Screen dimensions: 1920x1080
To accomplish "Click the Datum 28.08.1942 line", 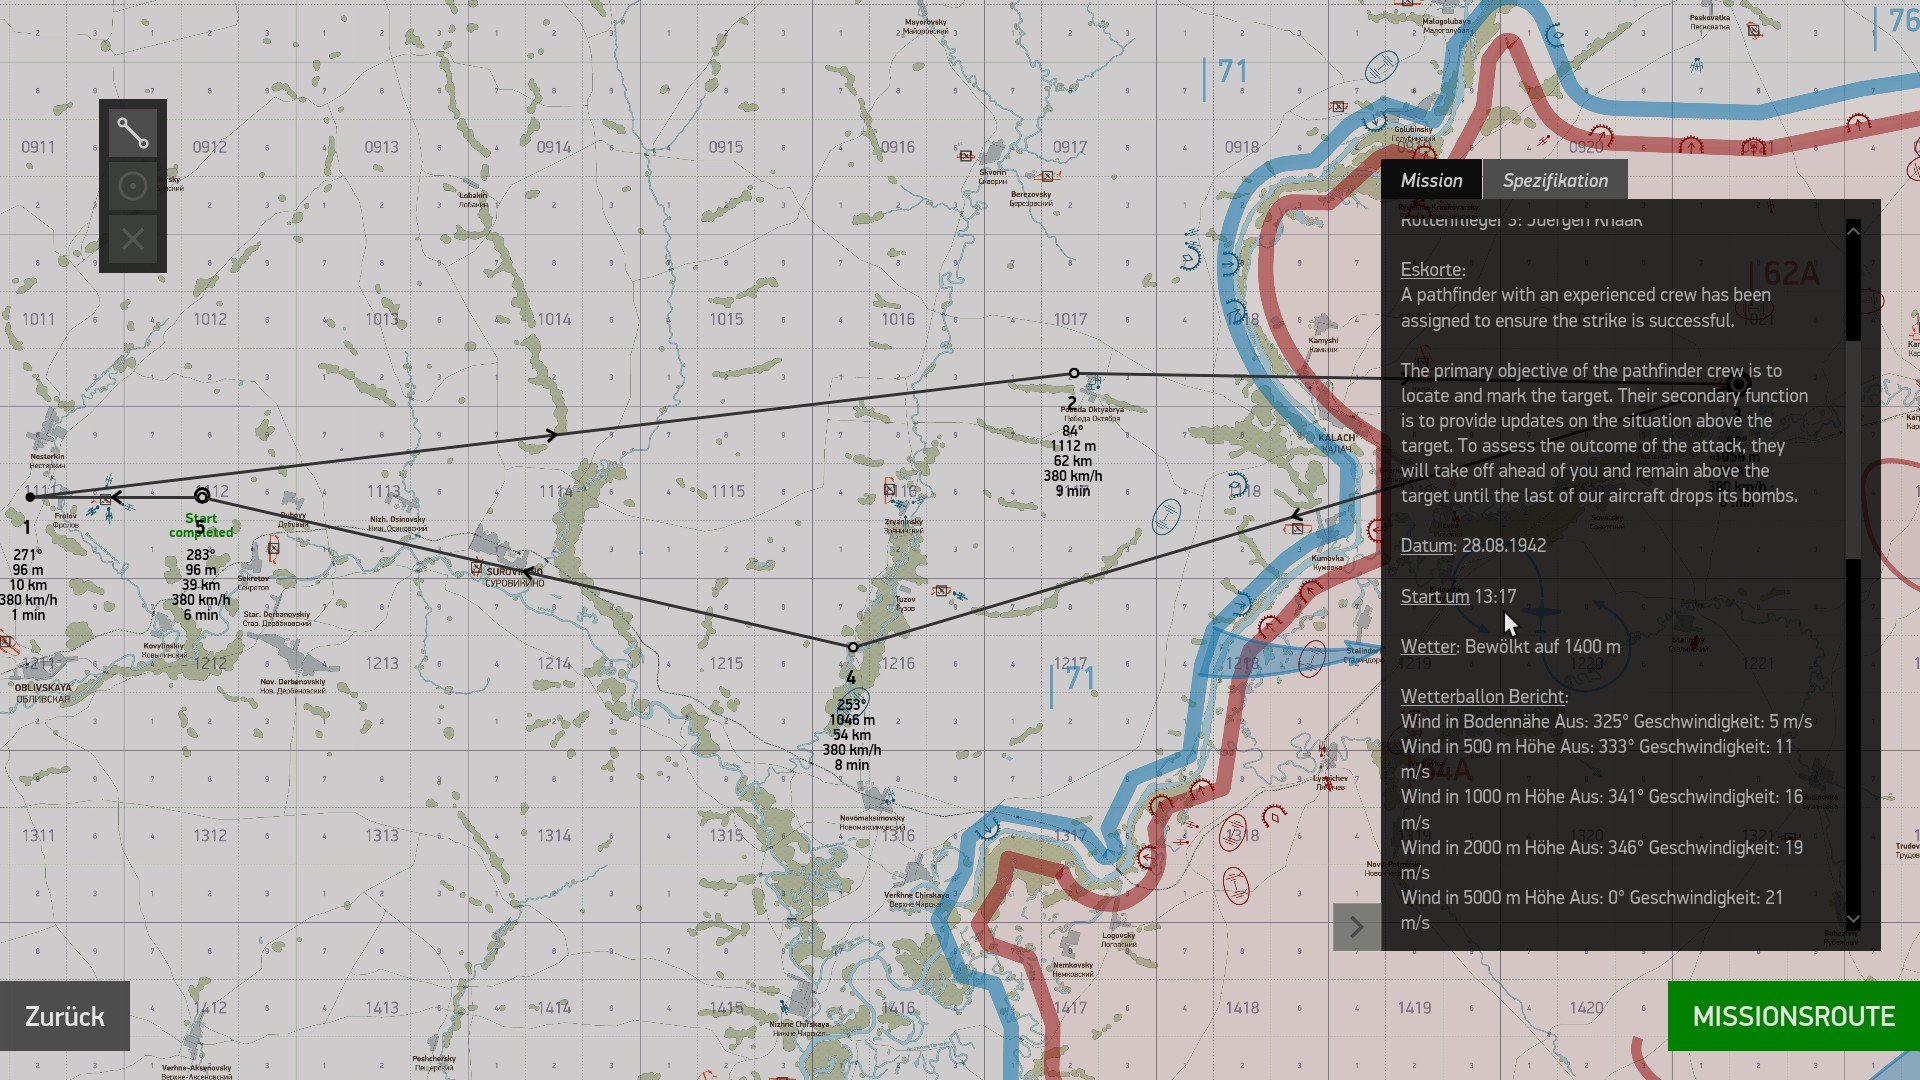I will coord(1473,545).
